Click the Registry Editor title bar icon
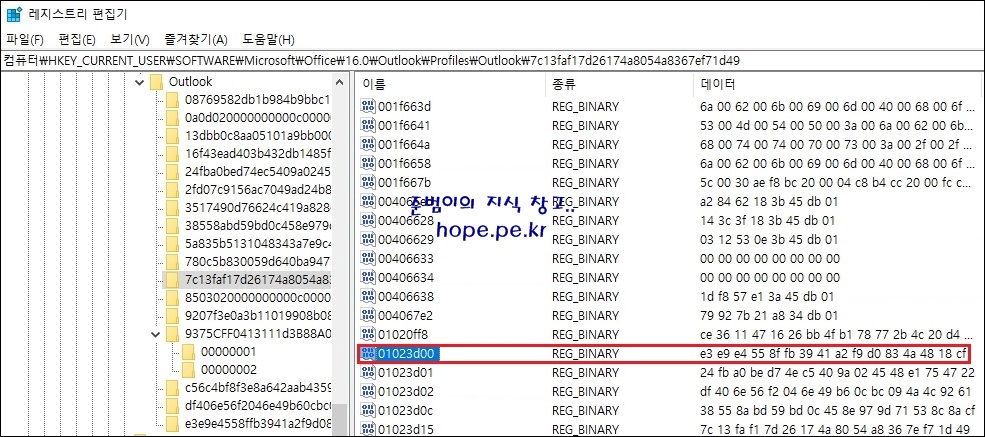985x437 pixels. pos(13,13)
